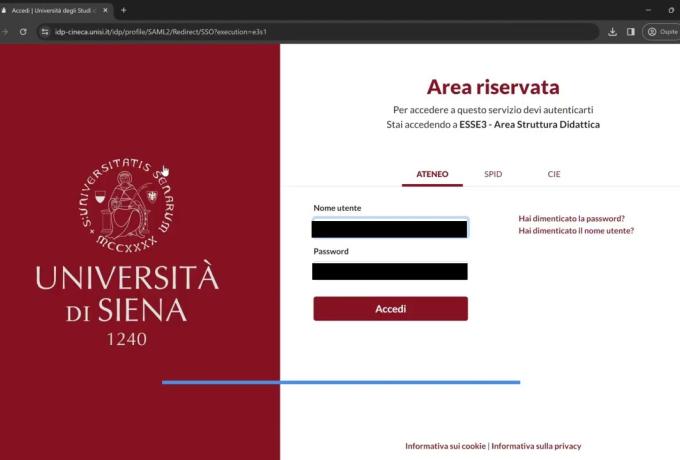Viewport: 680px width, 460px height.
Task: Toggle the browser side panel icon
Action: point(631,32)
